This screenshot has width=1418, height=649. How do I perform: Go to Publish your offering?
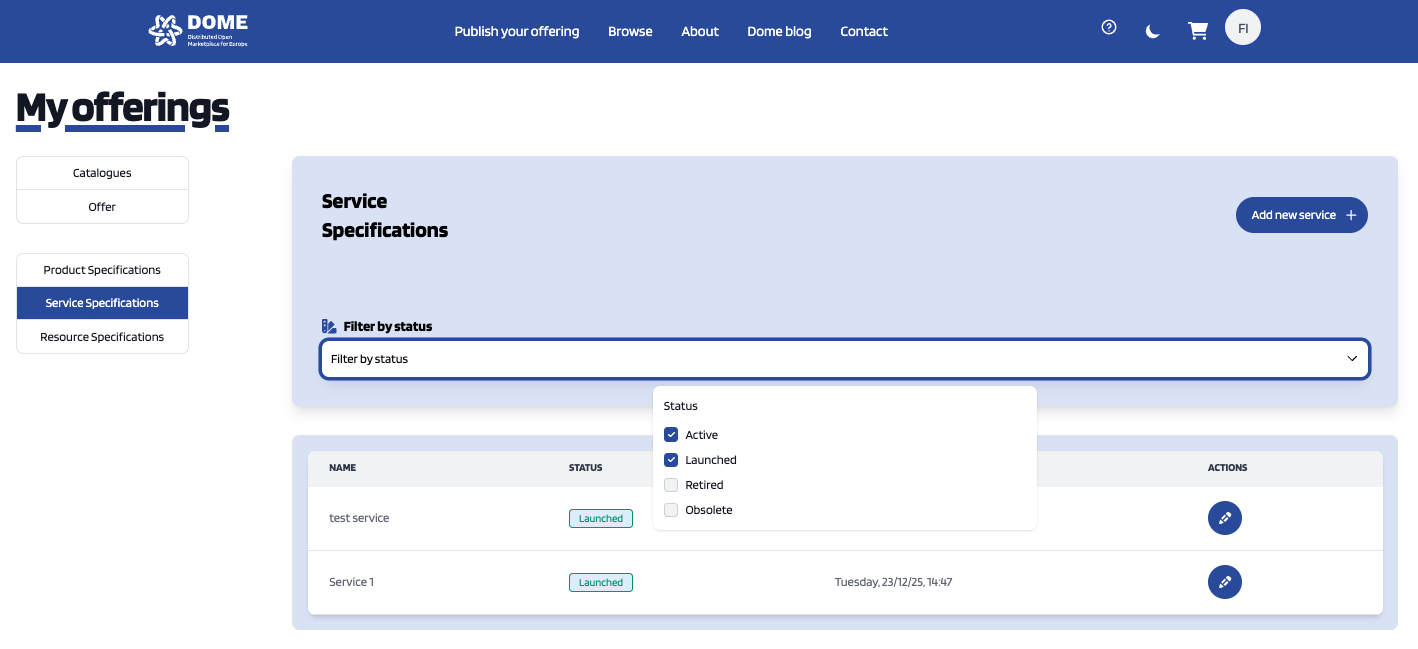(x=516, y=31)
